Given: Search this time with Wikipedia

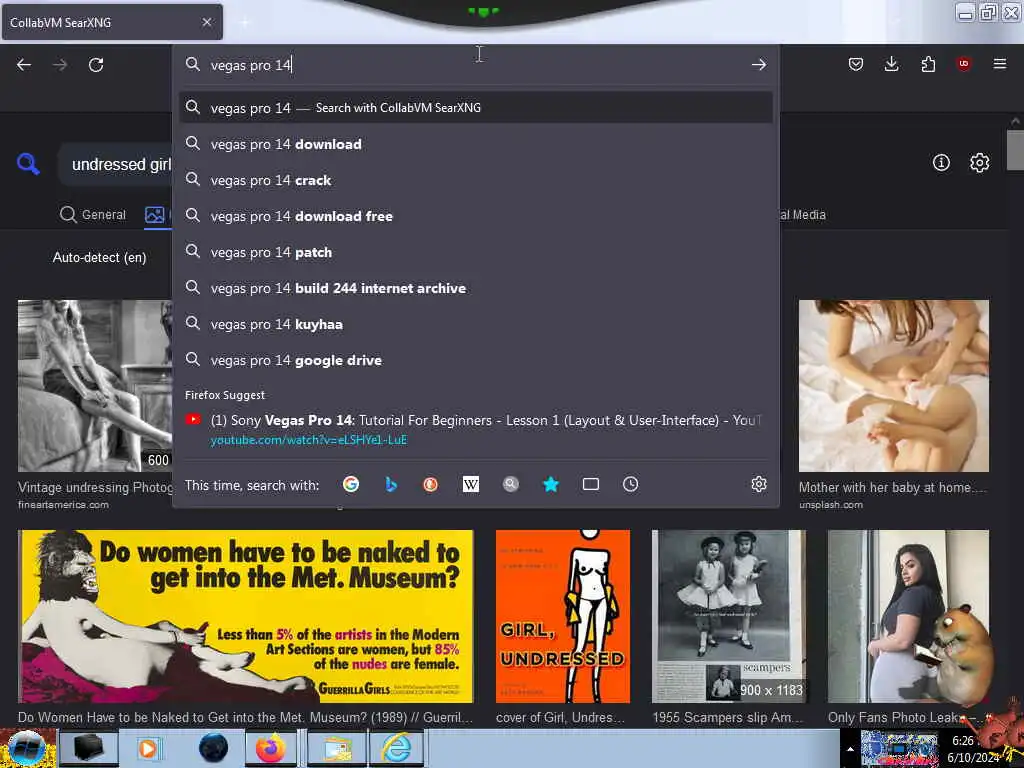Looking at the screenshot, I should click(470, 484).
